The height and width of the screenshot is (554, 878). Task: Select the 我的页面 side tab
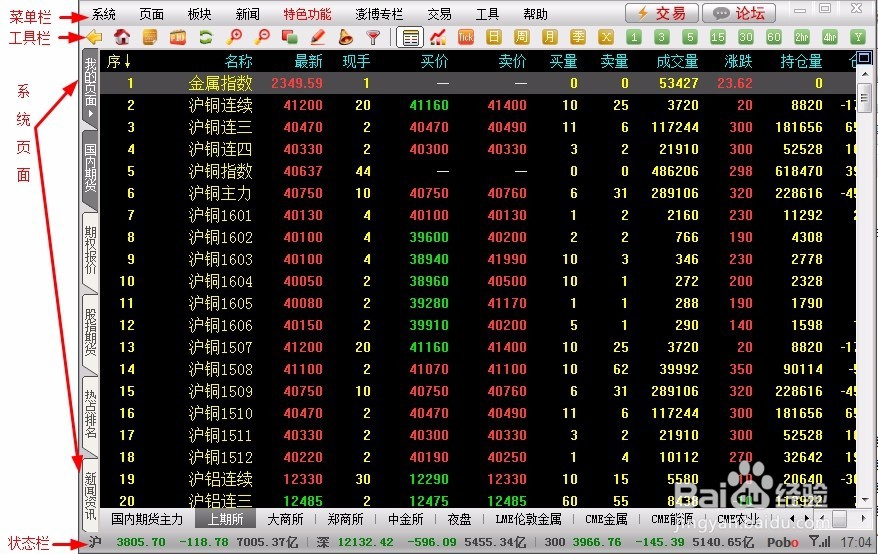[90, 87]
